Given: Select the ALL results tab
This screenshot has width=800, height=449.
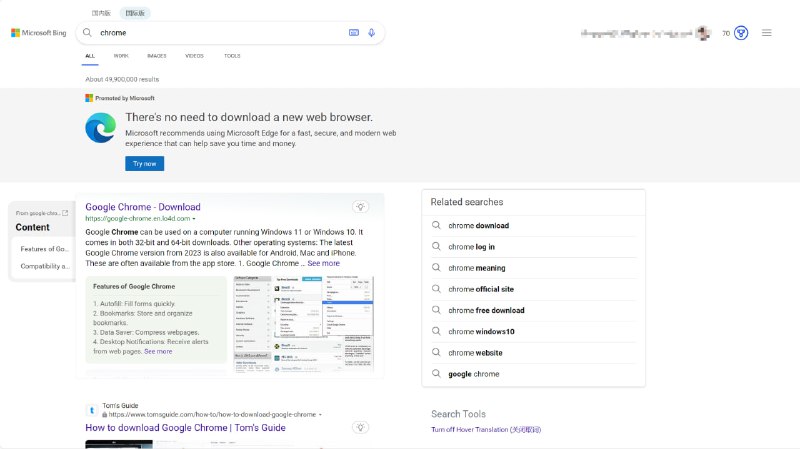Looking at the screenshot, I should coord(90,56).
